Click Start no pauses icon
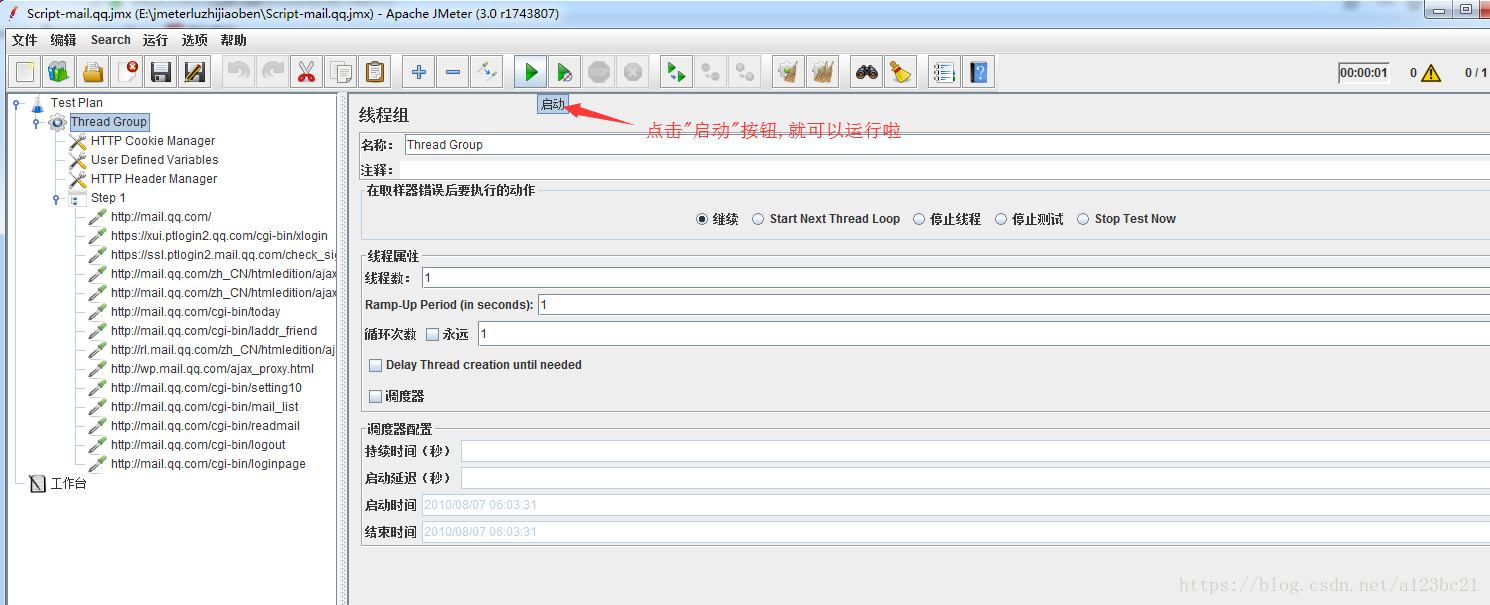Image resolution: width=1490 pixels, height=605 pixels. pyautogui.click(x=565, y=72)
